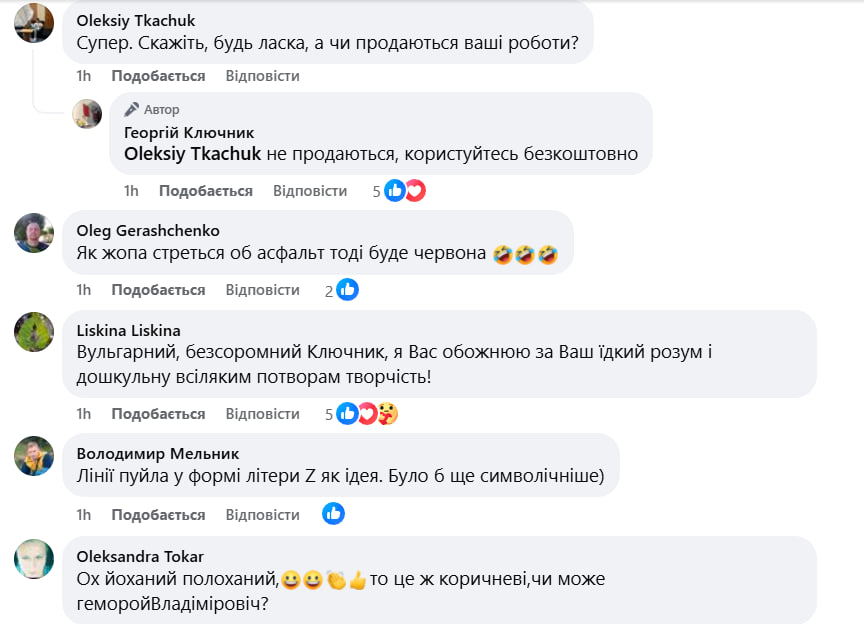Open the Oleksiy Tkachuk mention link in reply

point(192,154)
